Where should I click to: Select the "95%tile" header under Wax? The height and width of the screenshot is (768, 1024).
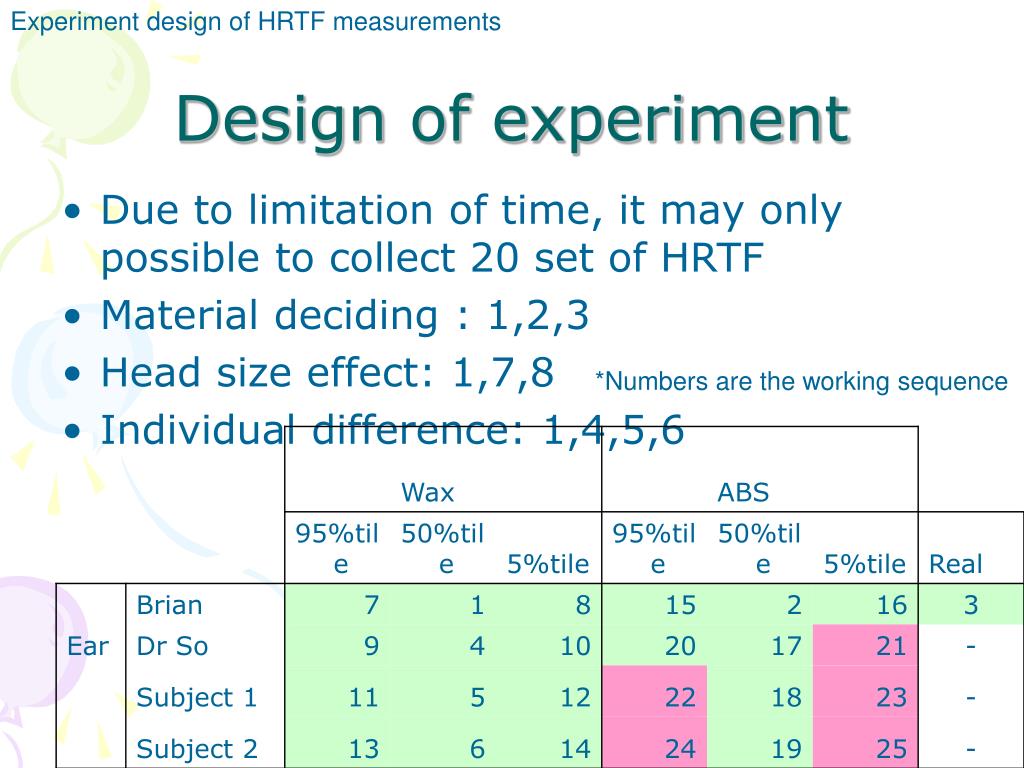coord(337,549)
